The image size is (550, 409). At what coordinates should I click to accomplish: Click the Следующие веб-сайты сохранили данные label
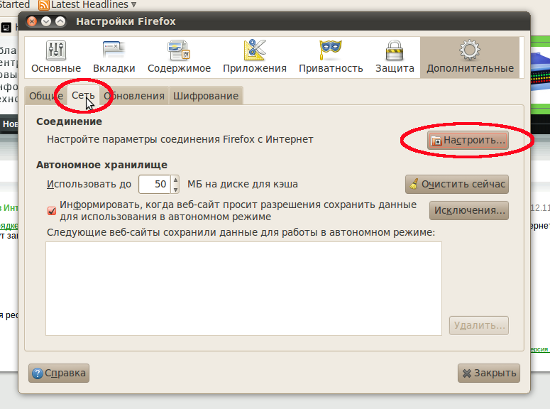pyautogui.click(x=241, y=233)
